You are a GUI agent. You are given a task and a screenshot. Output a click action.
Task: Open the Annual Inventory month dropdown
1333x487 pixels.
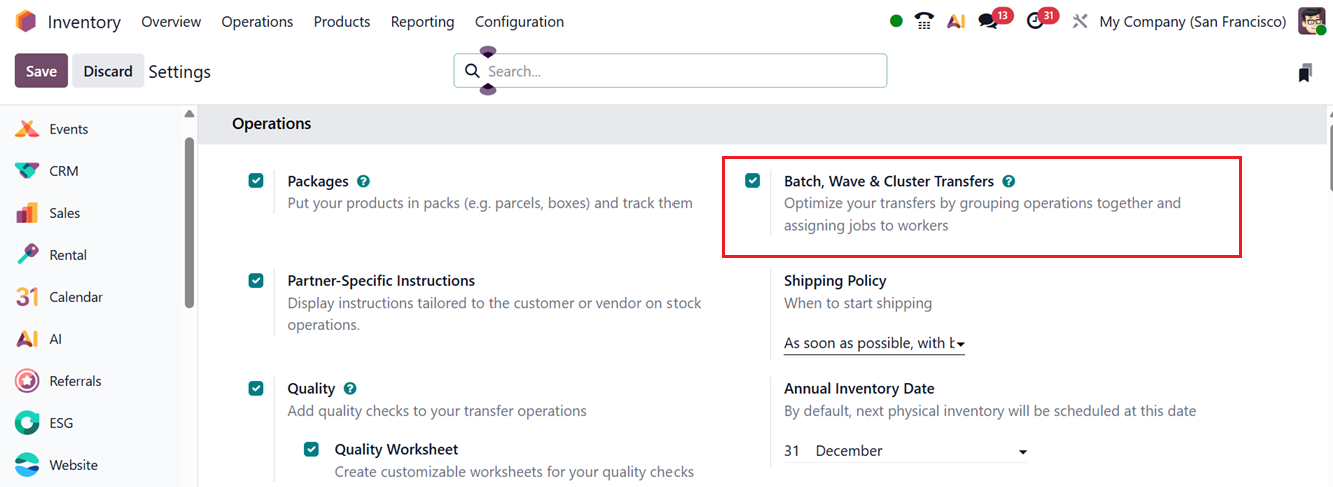tap(920, 451)
